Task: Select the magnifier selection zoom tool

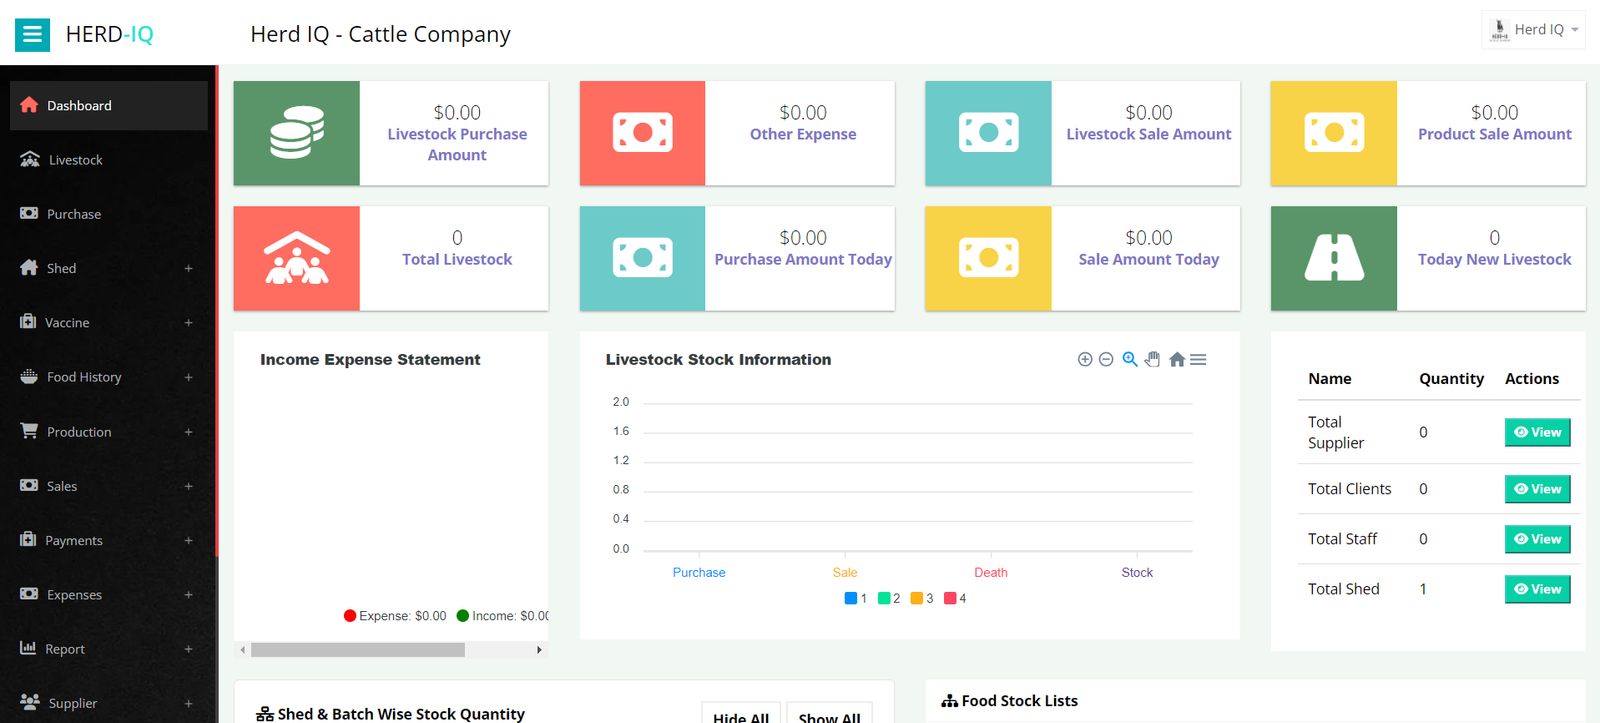Action: (x=1130, y=359)
